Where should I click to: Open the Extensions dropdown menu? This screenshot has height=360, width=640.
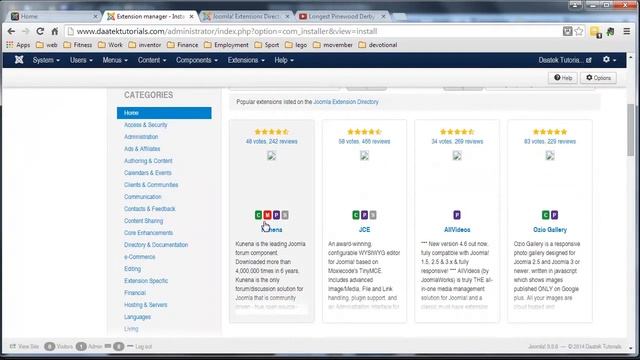tap(246, 60)
